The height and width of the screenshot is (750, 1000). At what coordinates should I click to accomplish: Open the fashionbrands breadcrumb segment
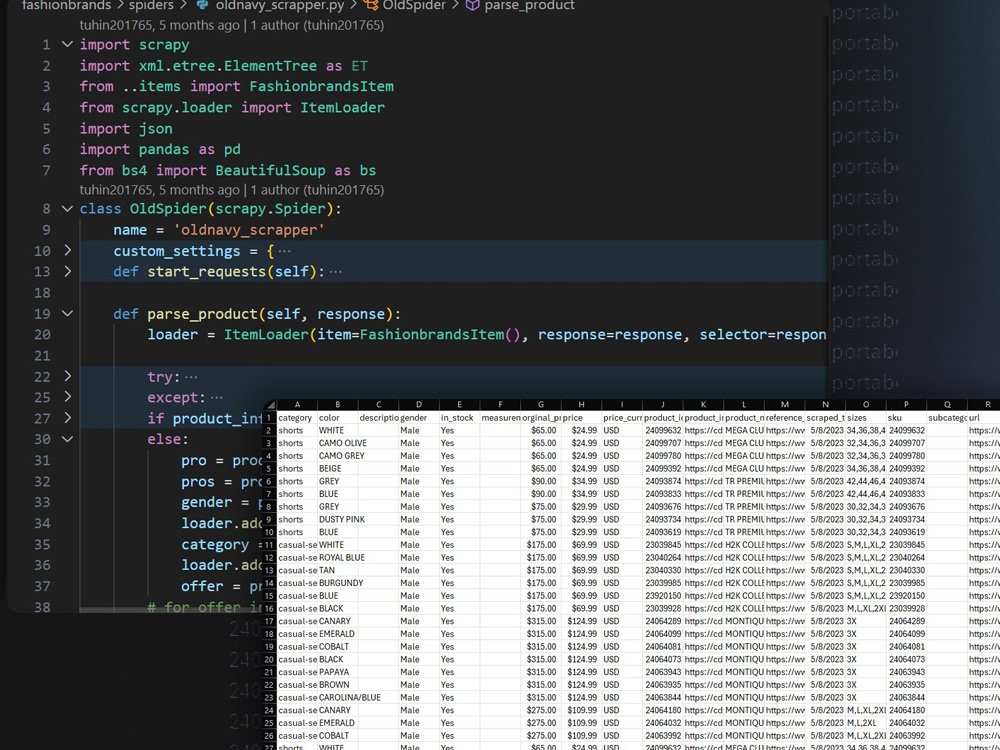[x=64, y=6]
